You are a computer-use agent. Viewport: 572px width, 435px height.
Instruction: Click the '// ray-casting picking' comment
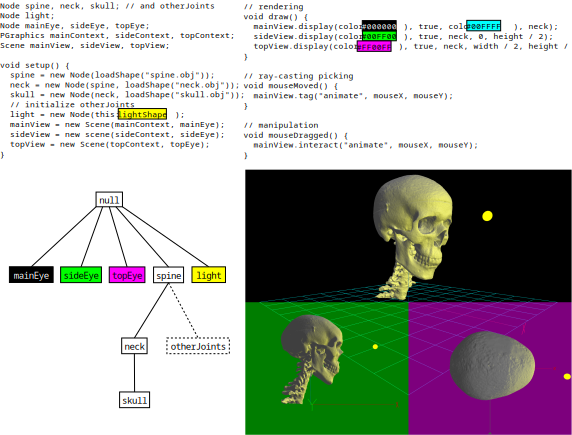pos(298,76)
